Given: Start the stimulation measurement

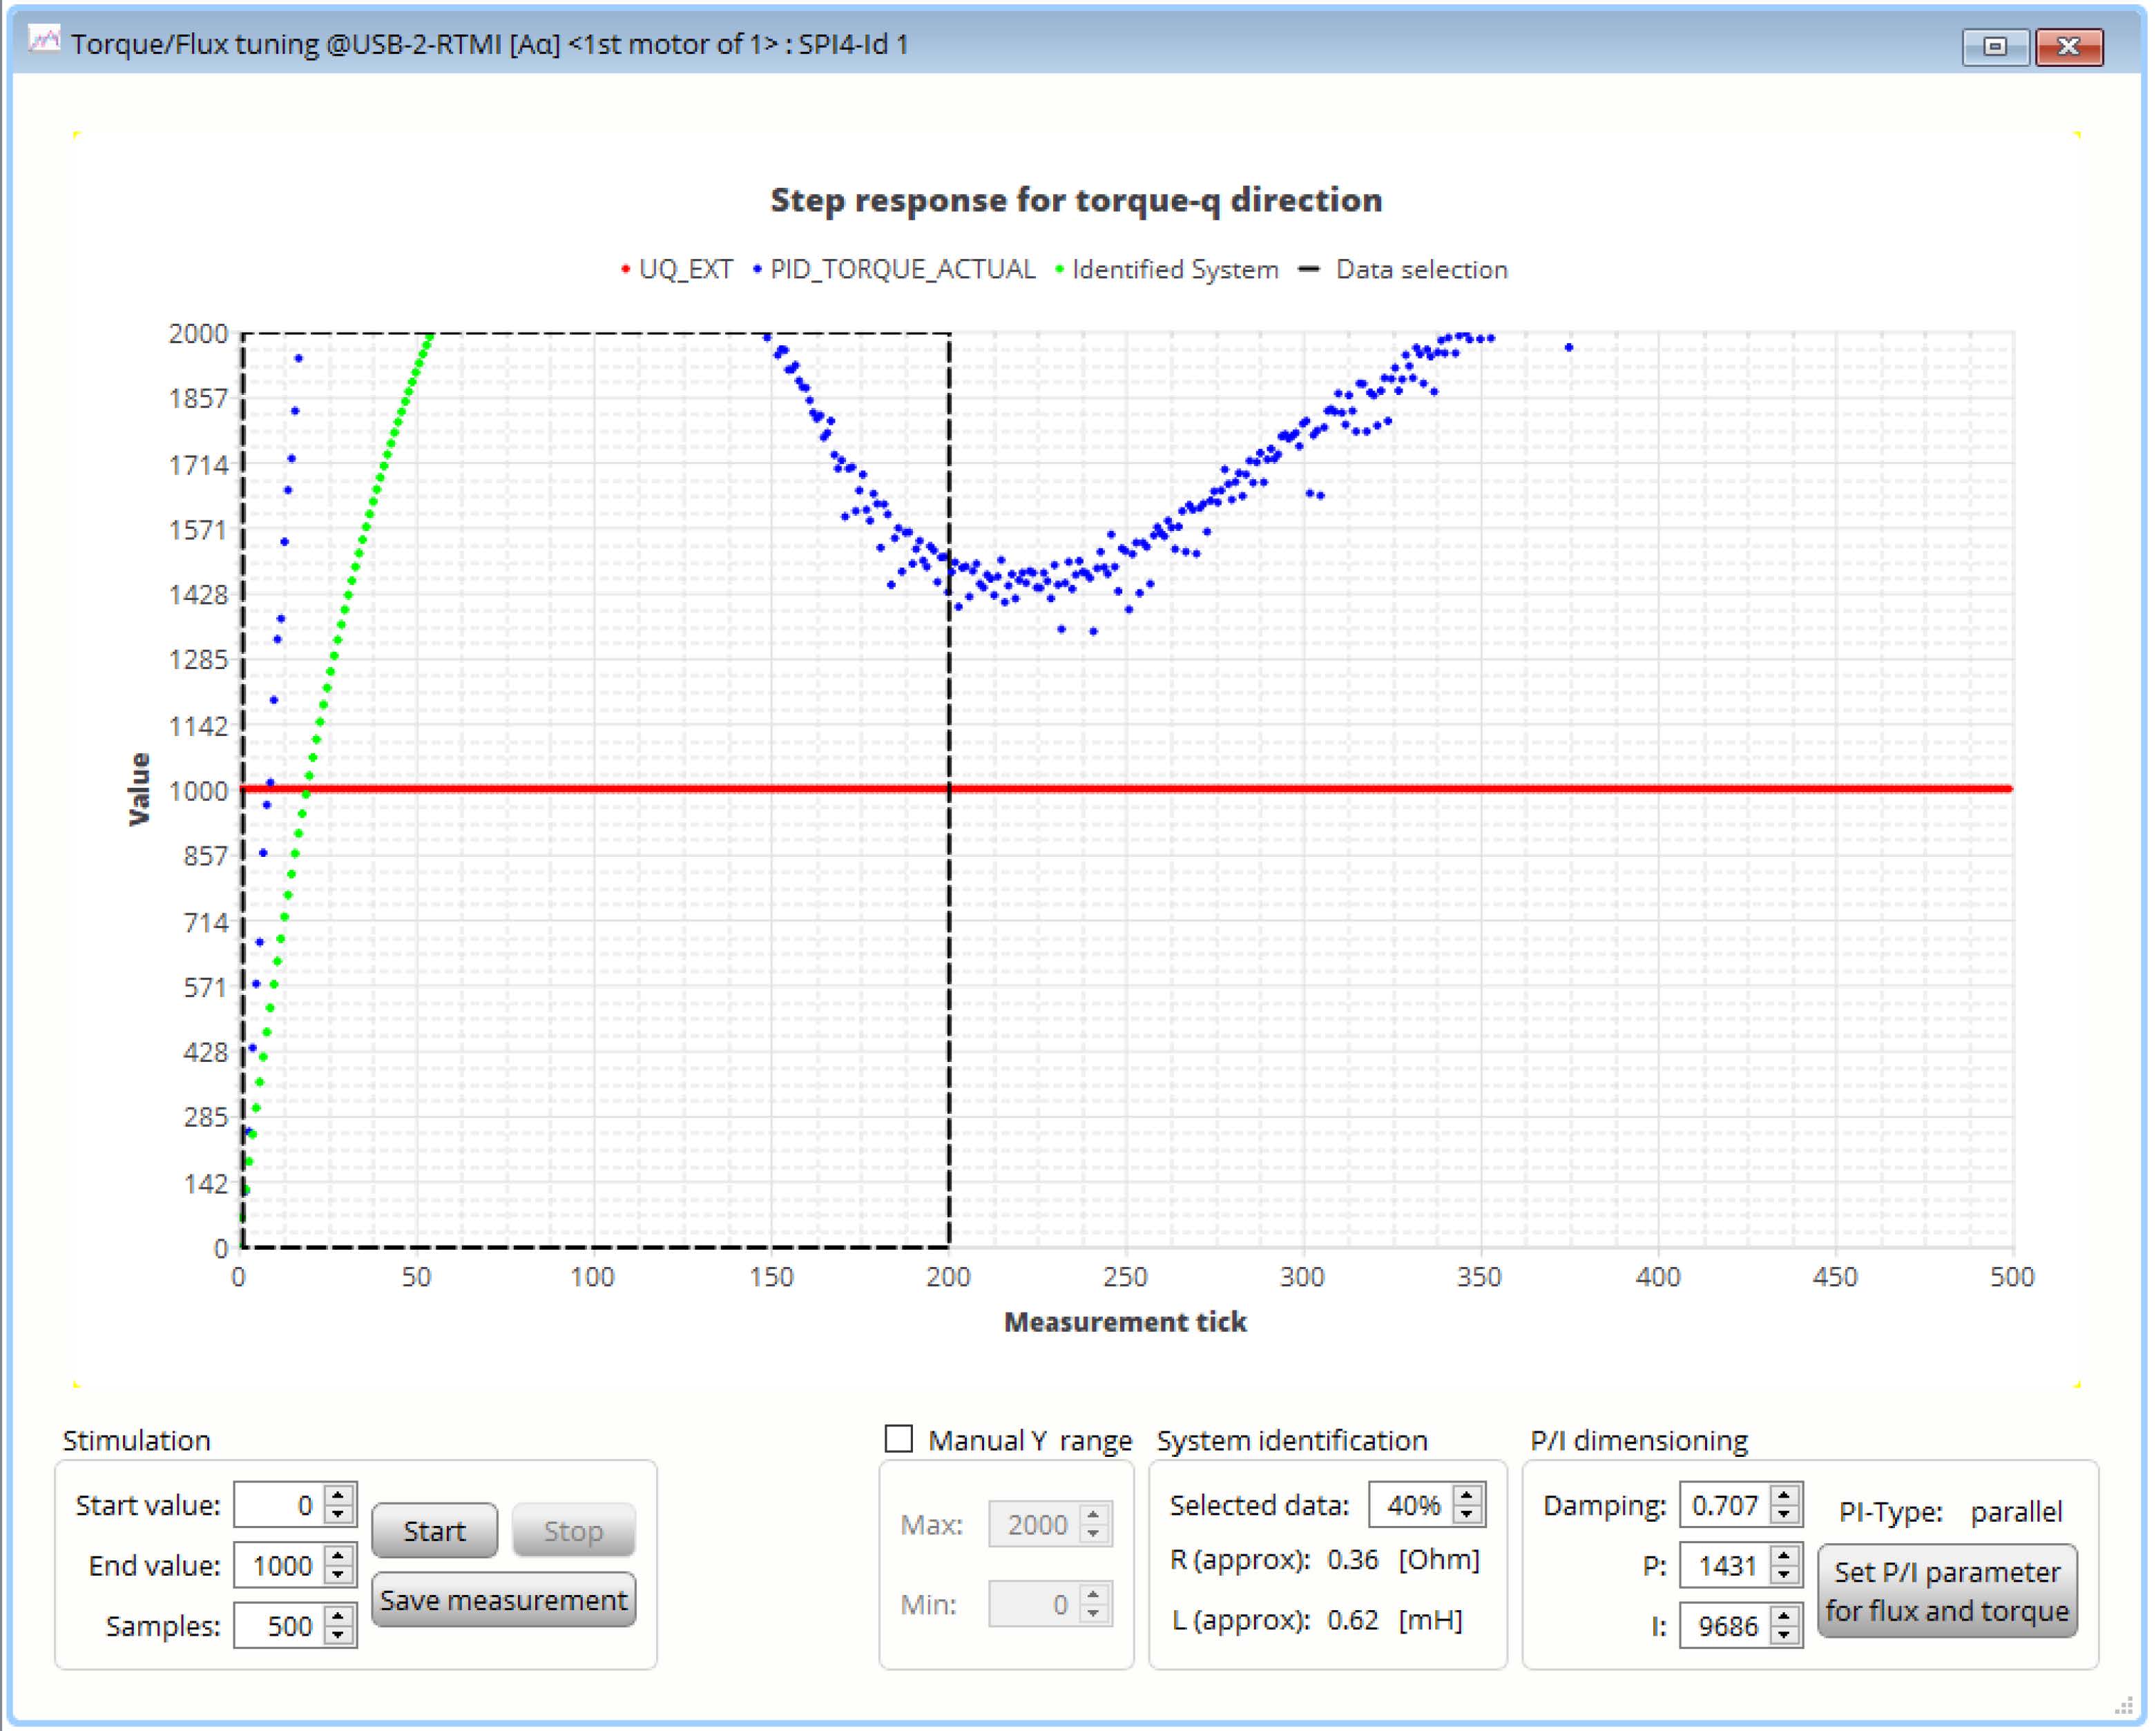Looking at the screenshot, I should [x=434, y=1531].
